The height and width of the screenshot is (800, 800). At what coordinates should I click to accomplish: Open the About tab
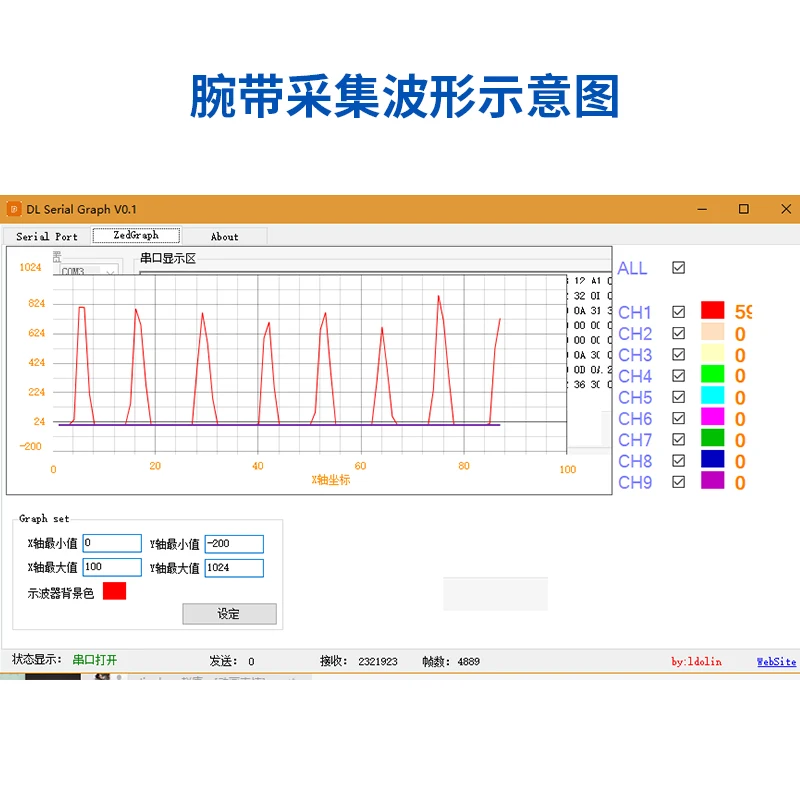tap(224, 237)
